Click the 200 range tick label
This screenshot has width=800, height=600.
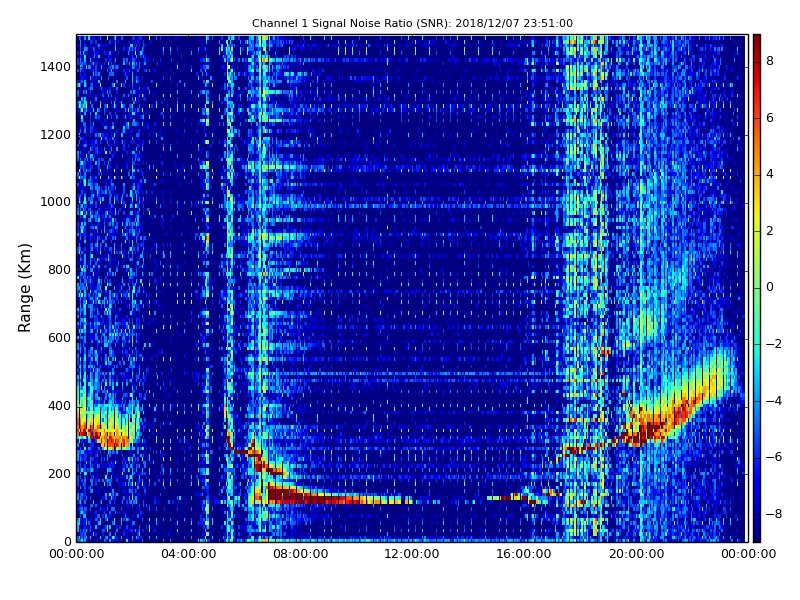coord(59,473)
